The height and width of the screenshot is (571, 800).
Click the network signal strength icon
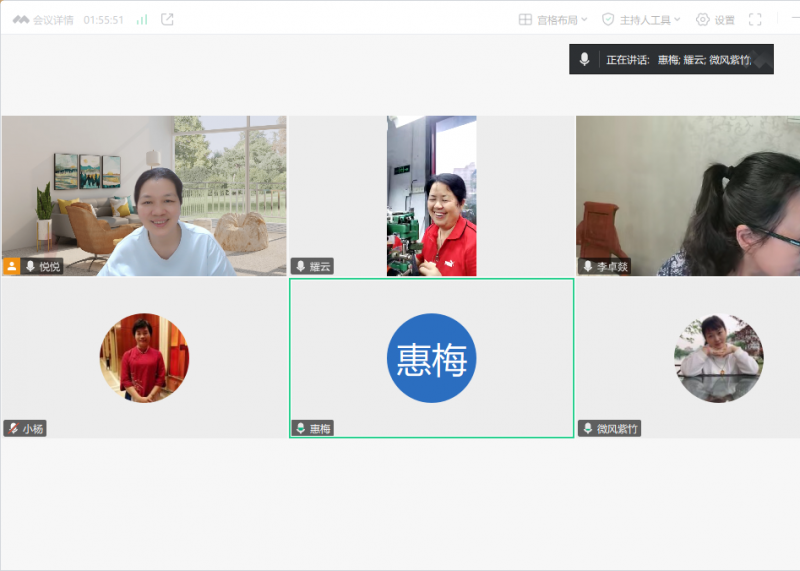pyautogui.click(x=142, y=20)
